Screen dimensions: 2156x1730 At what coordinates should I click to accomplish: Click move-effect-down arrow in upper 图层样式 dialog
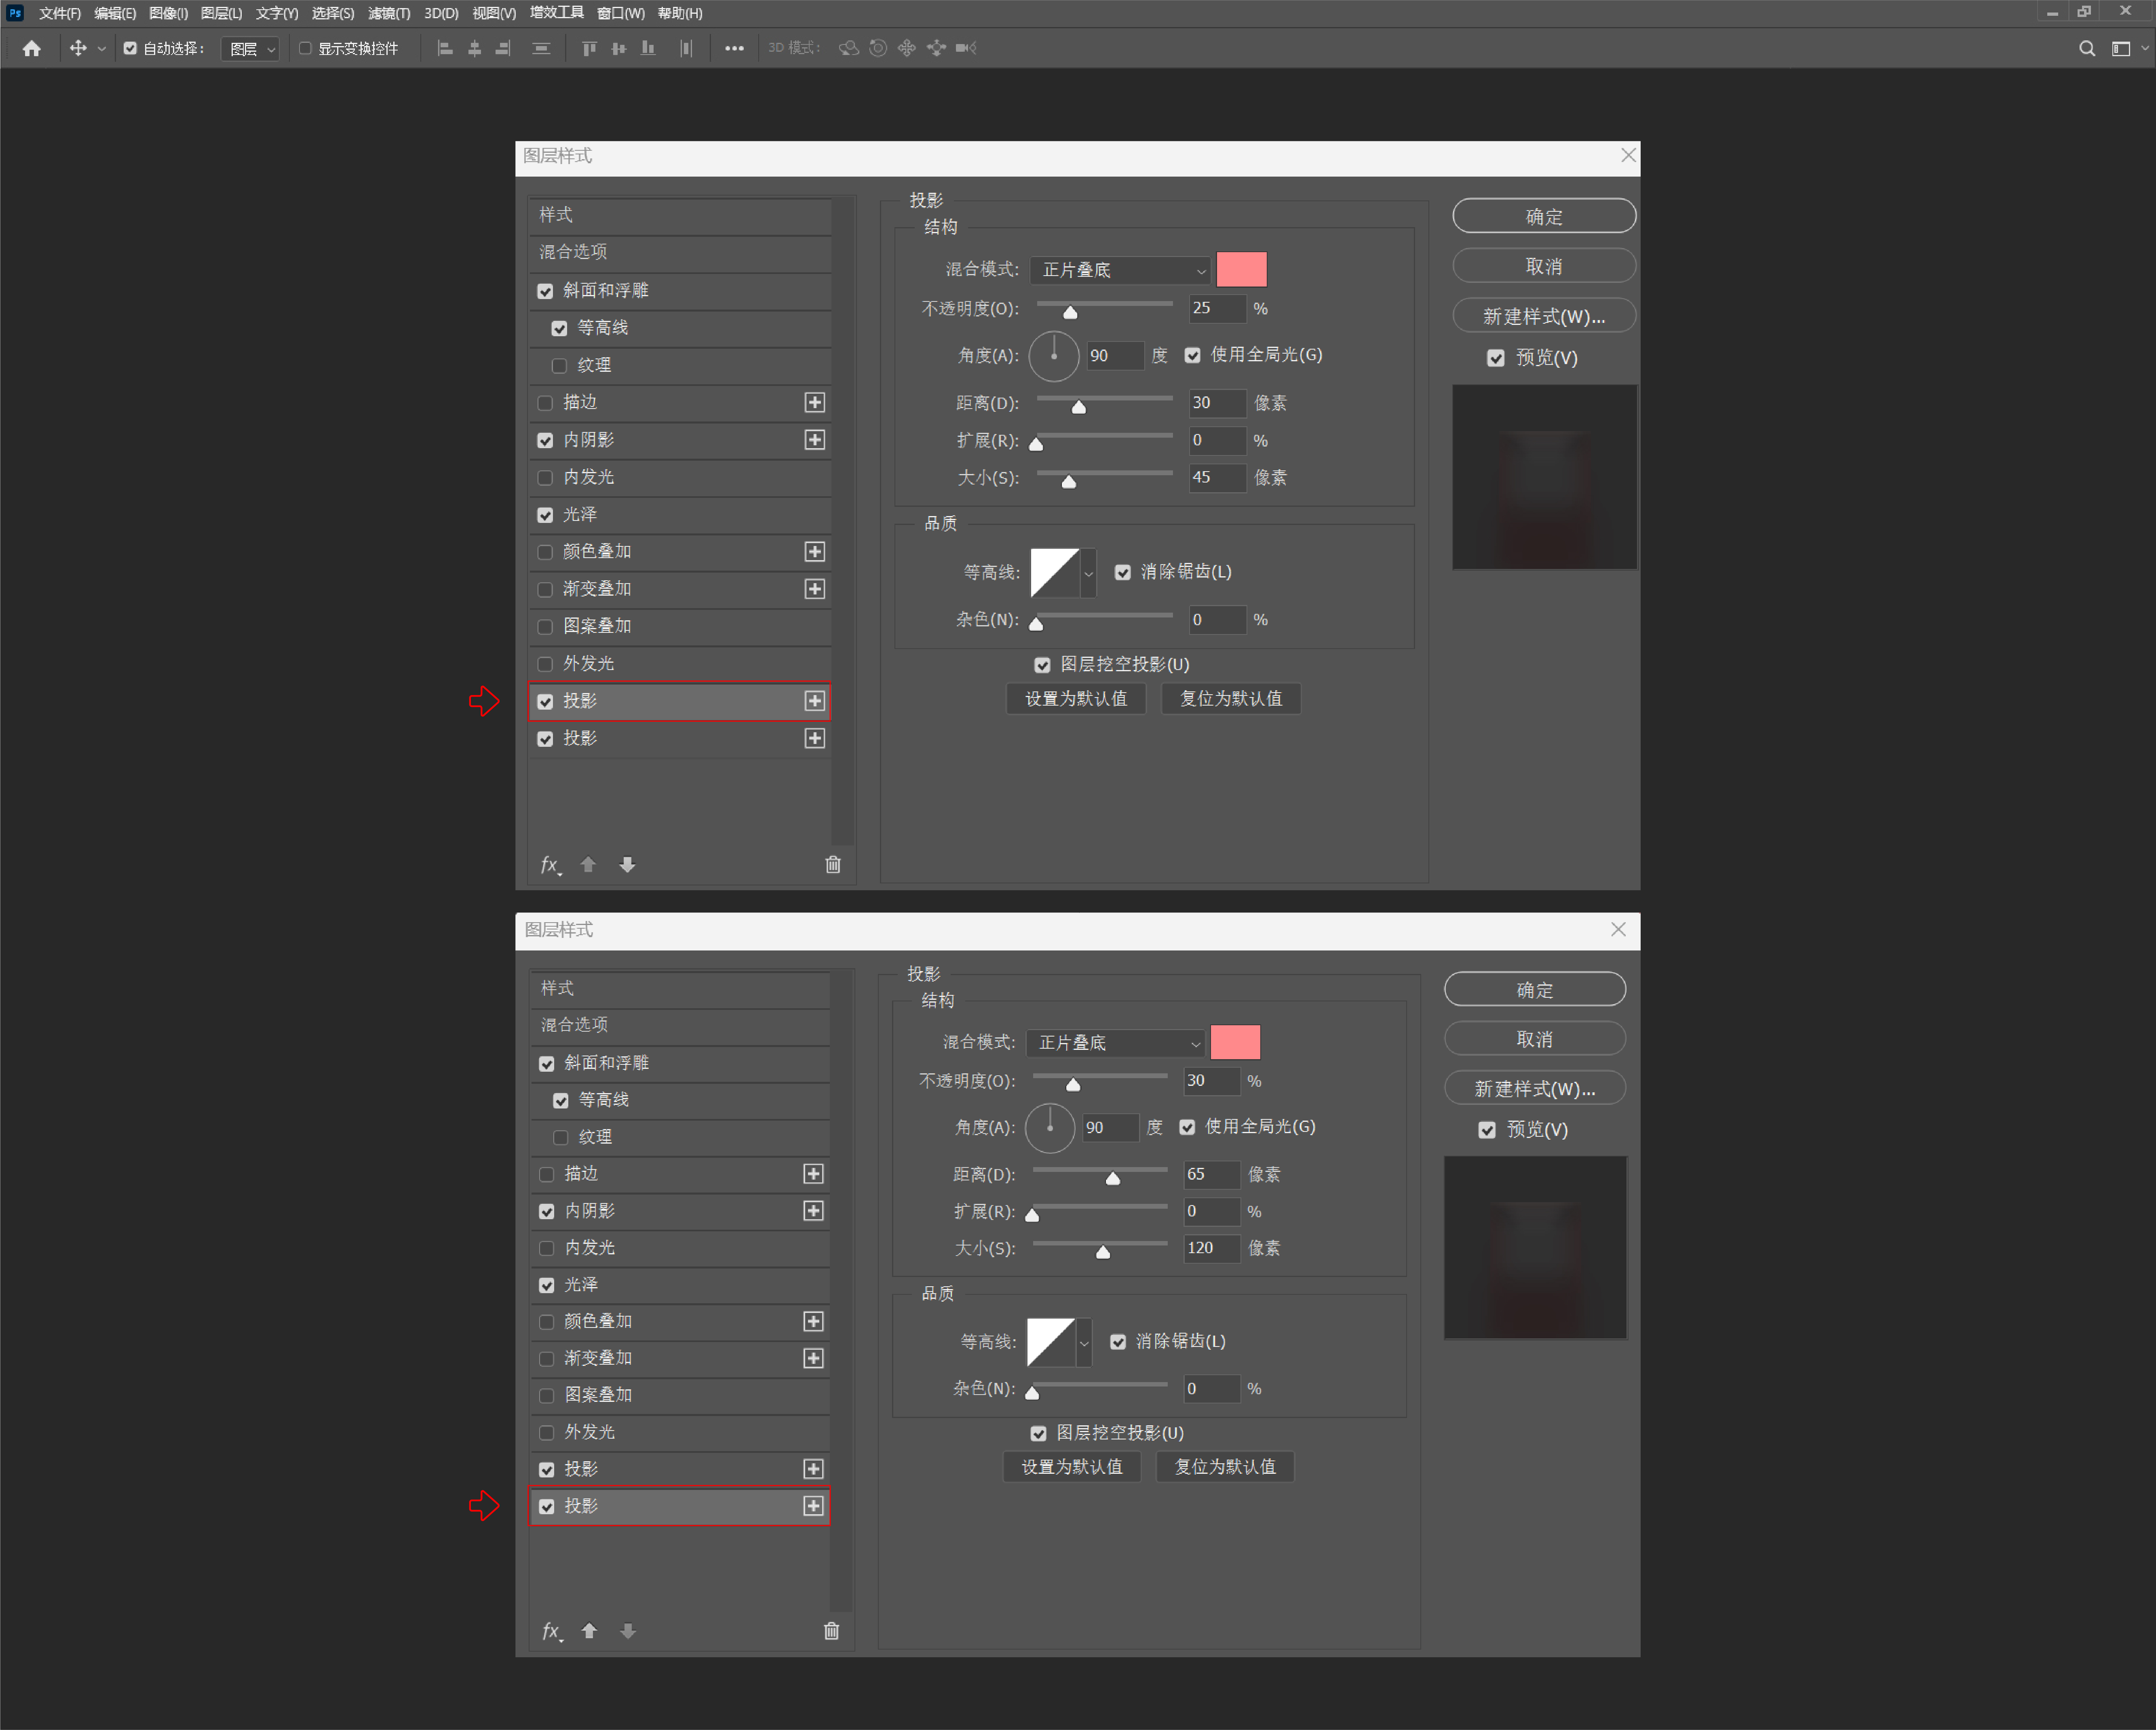[x=627, y=865]
